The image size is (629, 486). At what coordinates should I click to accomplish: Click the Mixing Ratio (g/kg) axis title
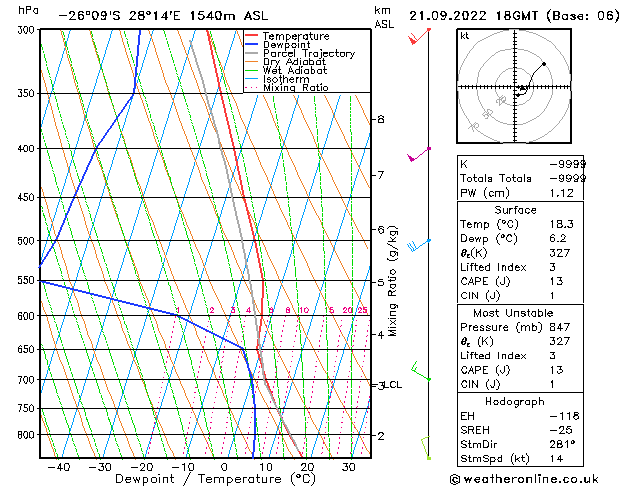(x=392, y=281)
